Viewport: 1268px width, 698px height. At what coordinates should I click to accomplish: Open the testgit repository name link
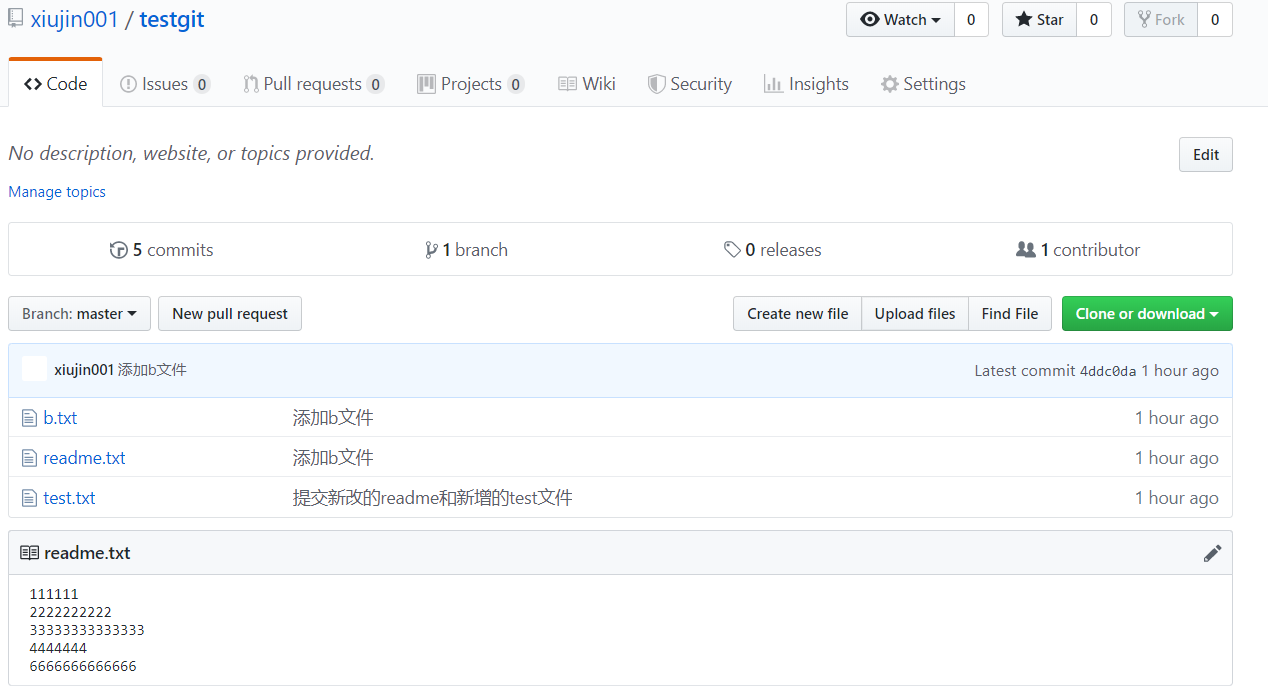coord(172,19)
